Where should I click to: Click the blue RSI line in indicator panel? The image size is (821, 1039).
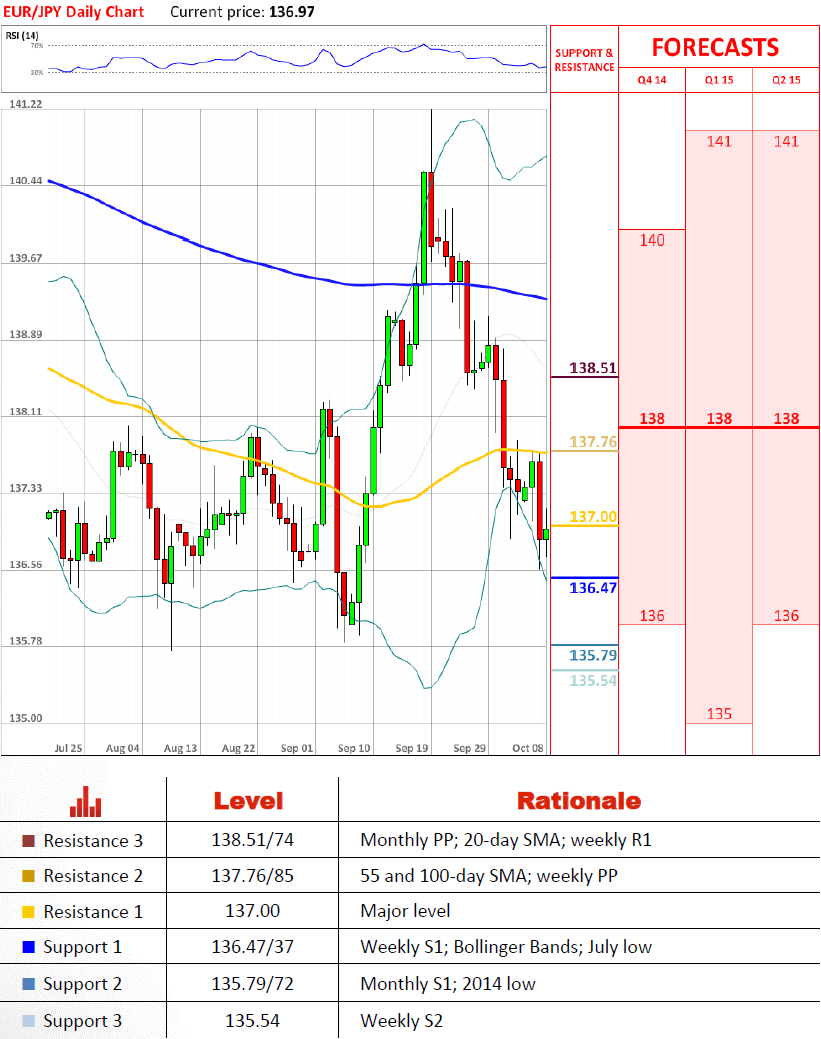pos(298,58)
